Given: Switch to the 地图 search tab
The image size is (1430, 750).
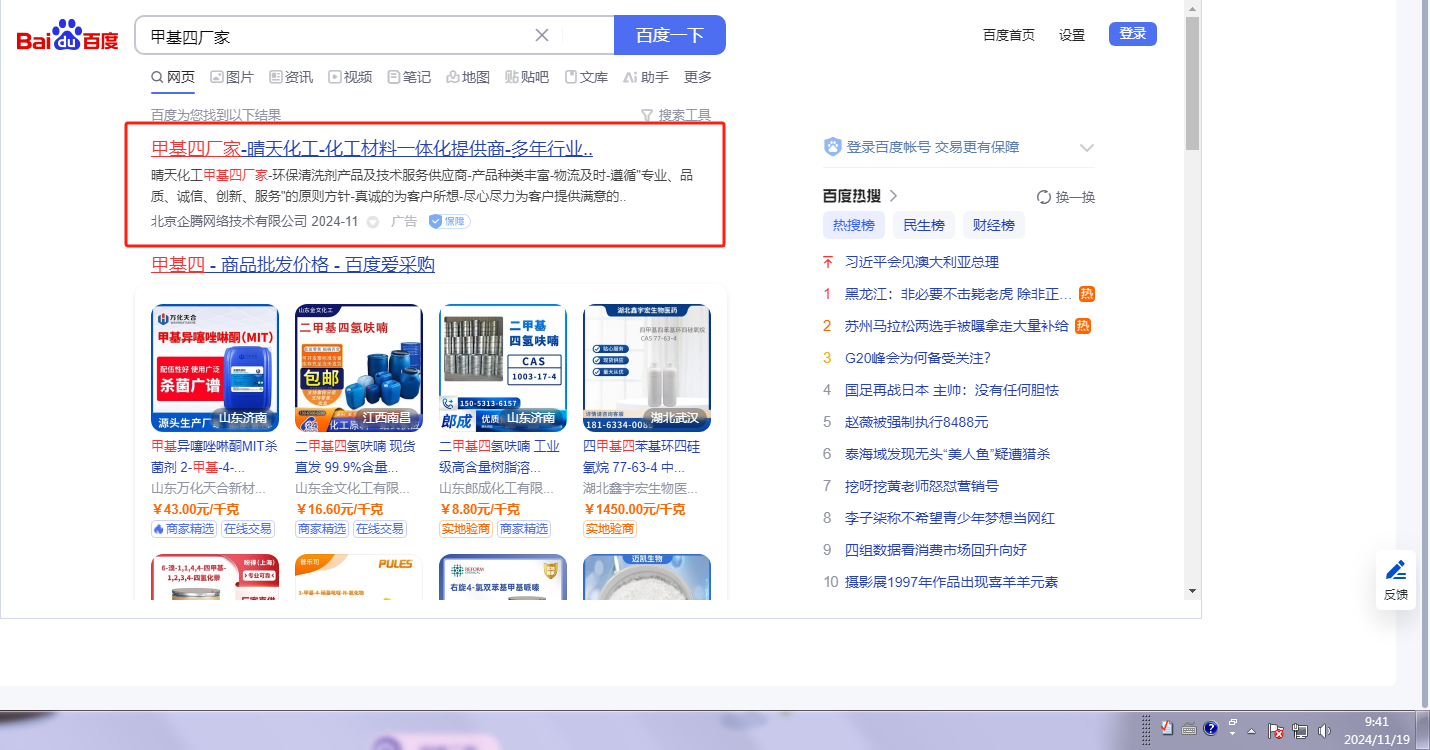Looking at the screenshot, I should point(468,77).
